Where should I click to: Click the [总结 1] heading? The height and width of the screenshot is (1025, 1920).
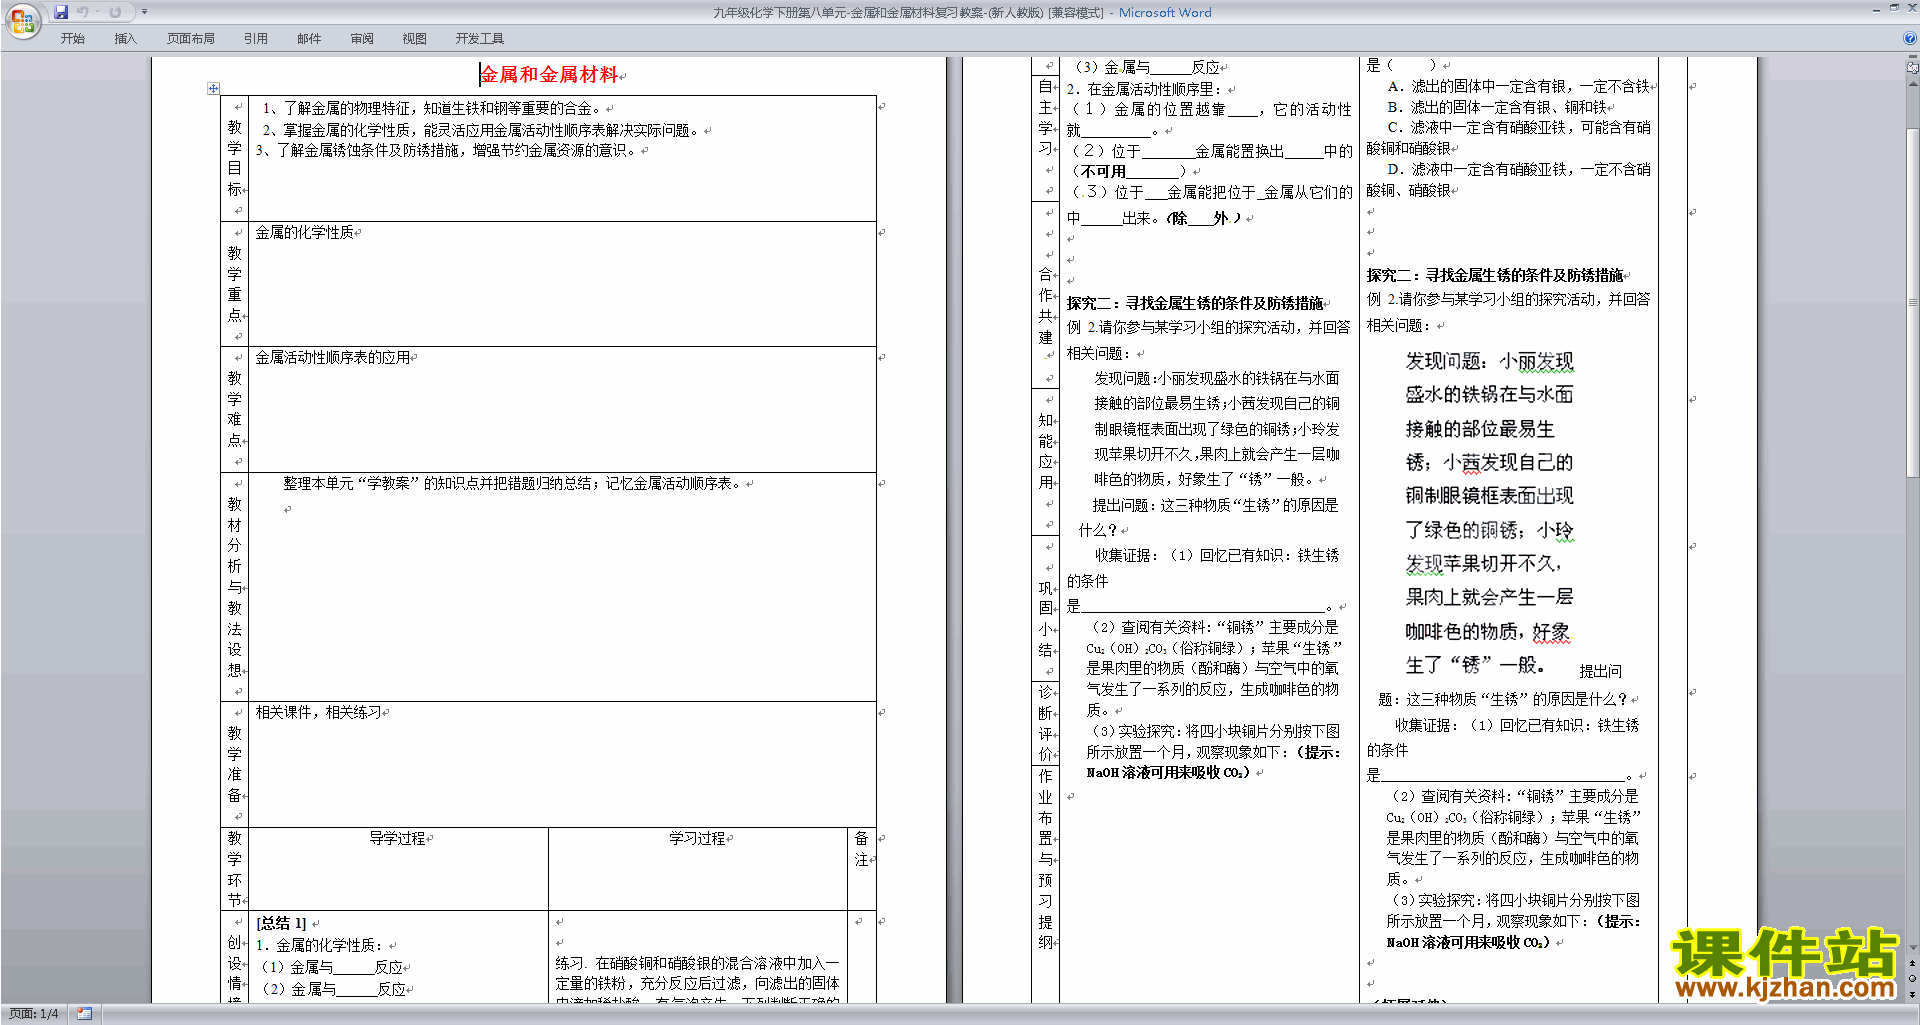(281, 923)
